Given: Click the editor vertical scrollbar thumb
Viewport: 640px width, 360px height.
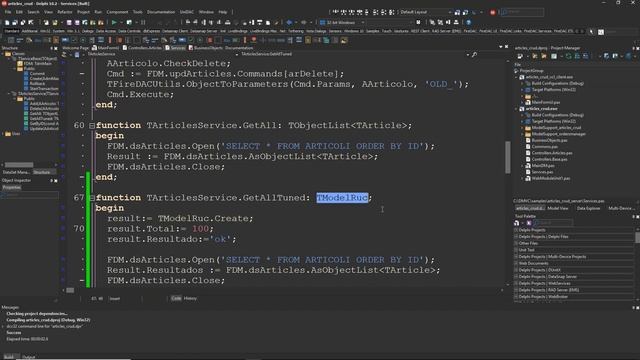Looking at the screenshot, I should click(x=508, y=157).
